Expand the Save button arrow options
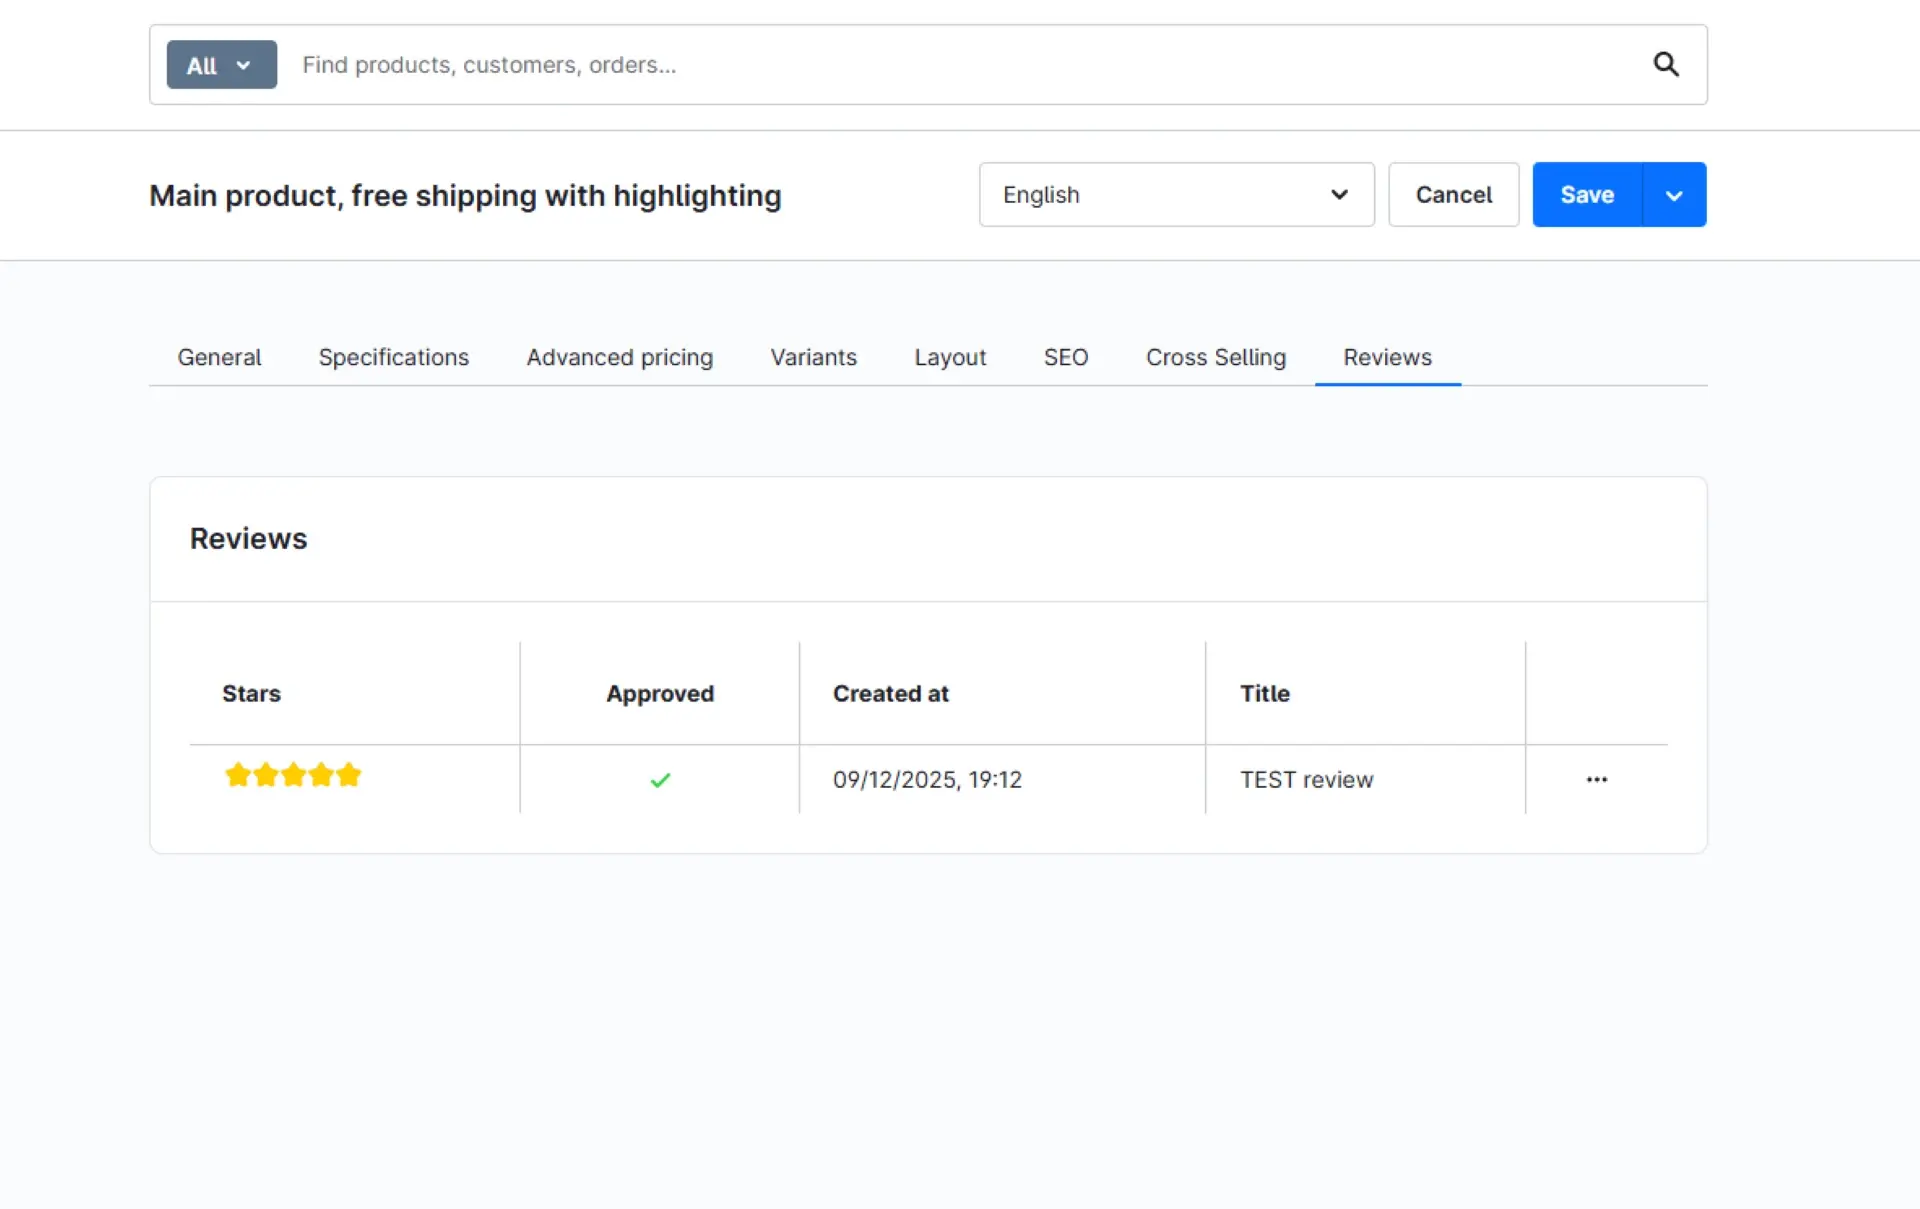The image size is (1920, 1209). [x=1674, y=195]
